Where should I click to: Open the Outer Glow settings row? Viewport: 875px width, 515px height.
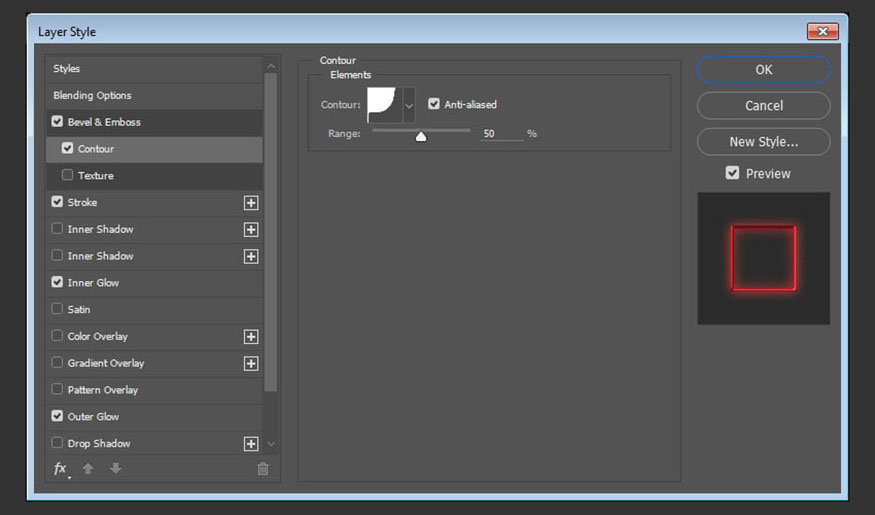point(154,417)
